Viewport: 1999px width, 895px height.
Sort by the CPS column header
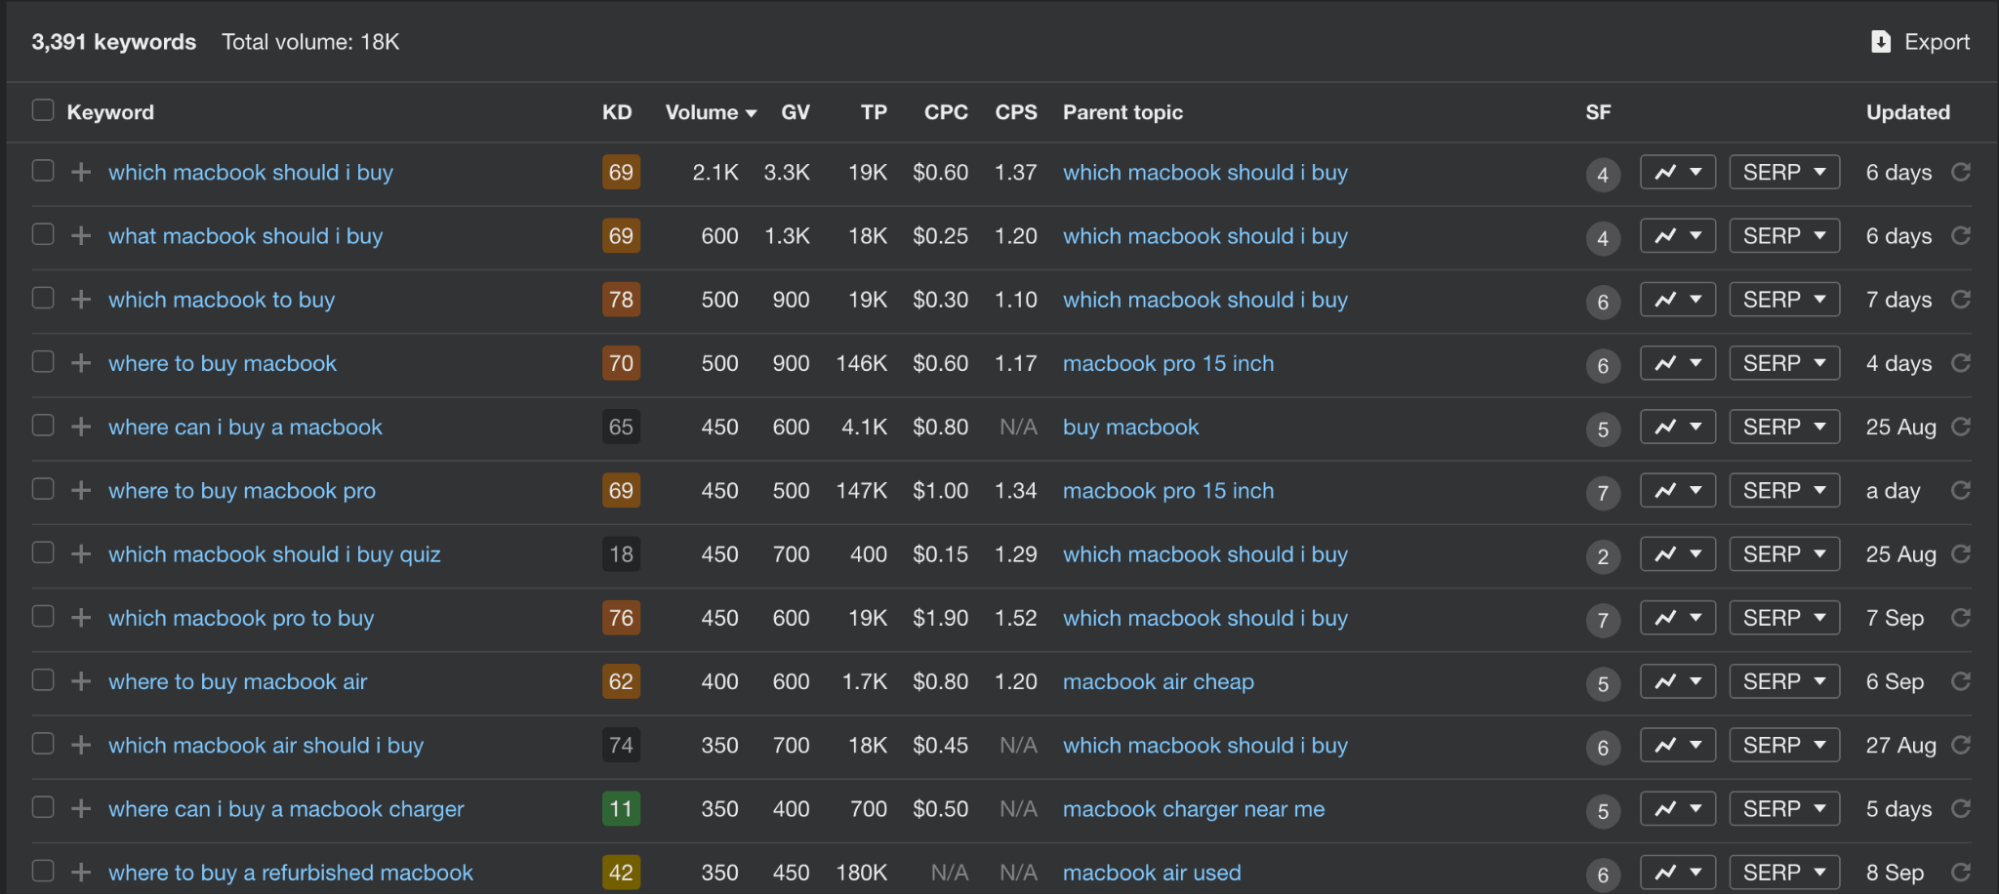pyautogui.click(x=1016, y=113)
